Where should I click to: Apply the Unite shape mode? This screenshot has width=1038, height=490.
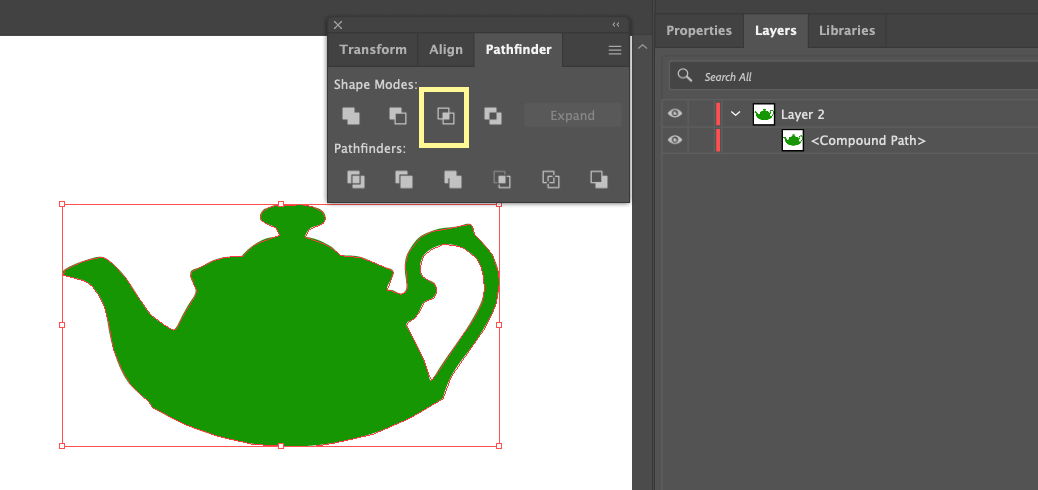[x=351, y=116]
